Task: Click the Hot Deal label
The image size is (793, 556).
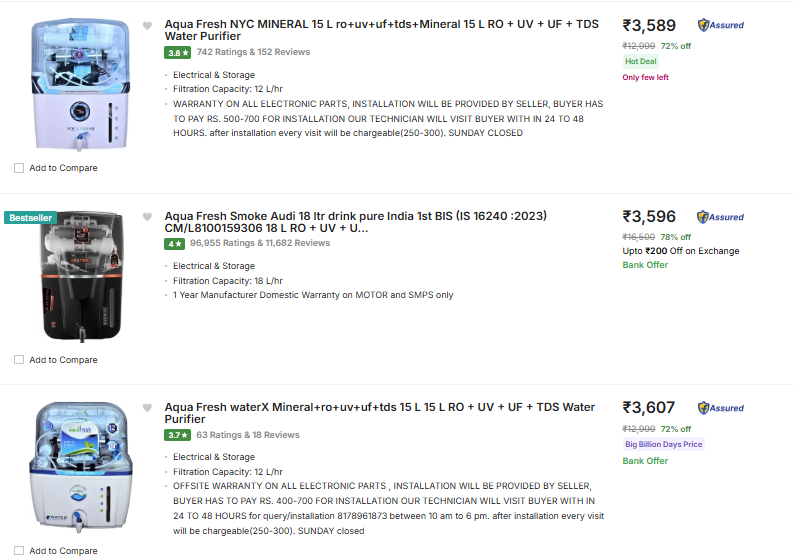Action: point(640,61)
